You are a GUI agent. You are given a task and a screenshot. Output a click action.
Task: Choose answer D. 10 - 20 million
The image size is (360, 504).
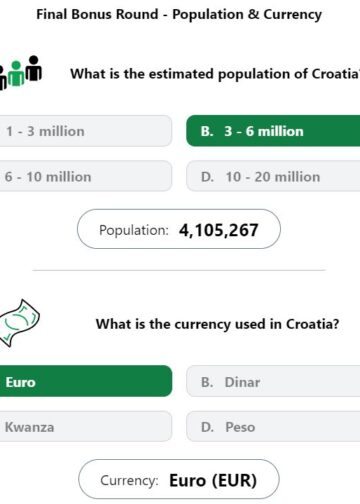(273, 176)
